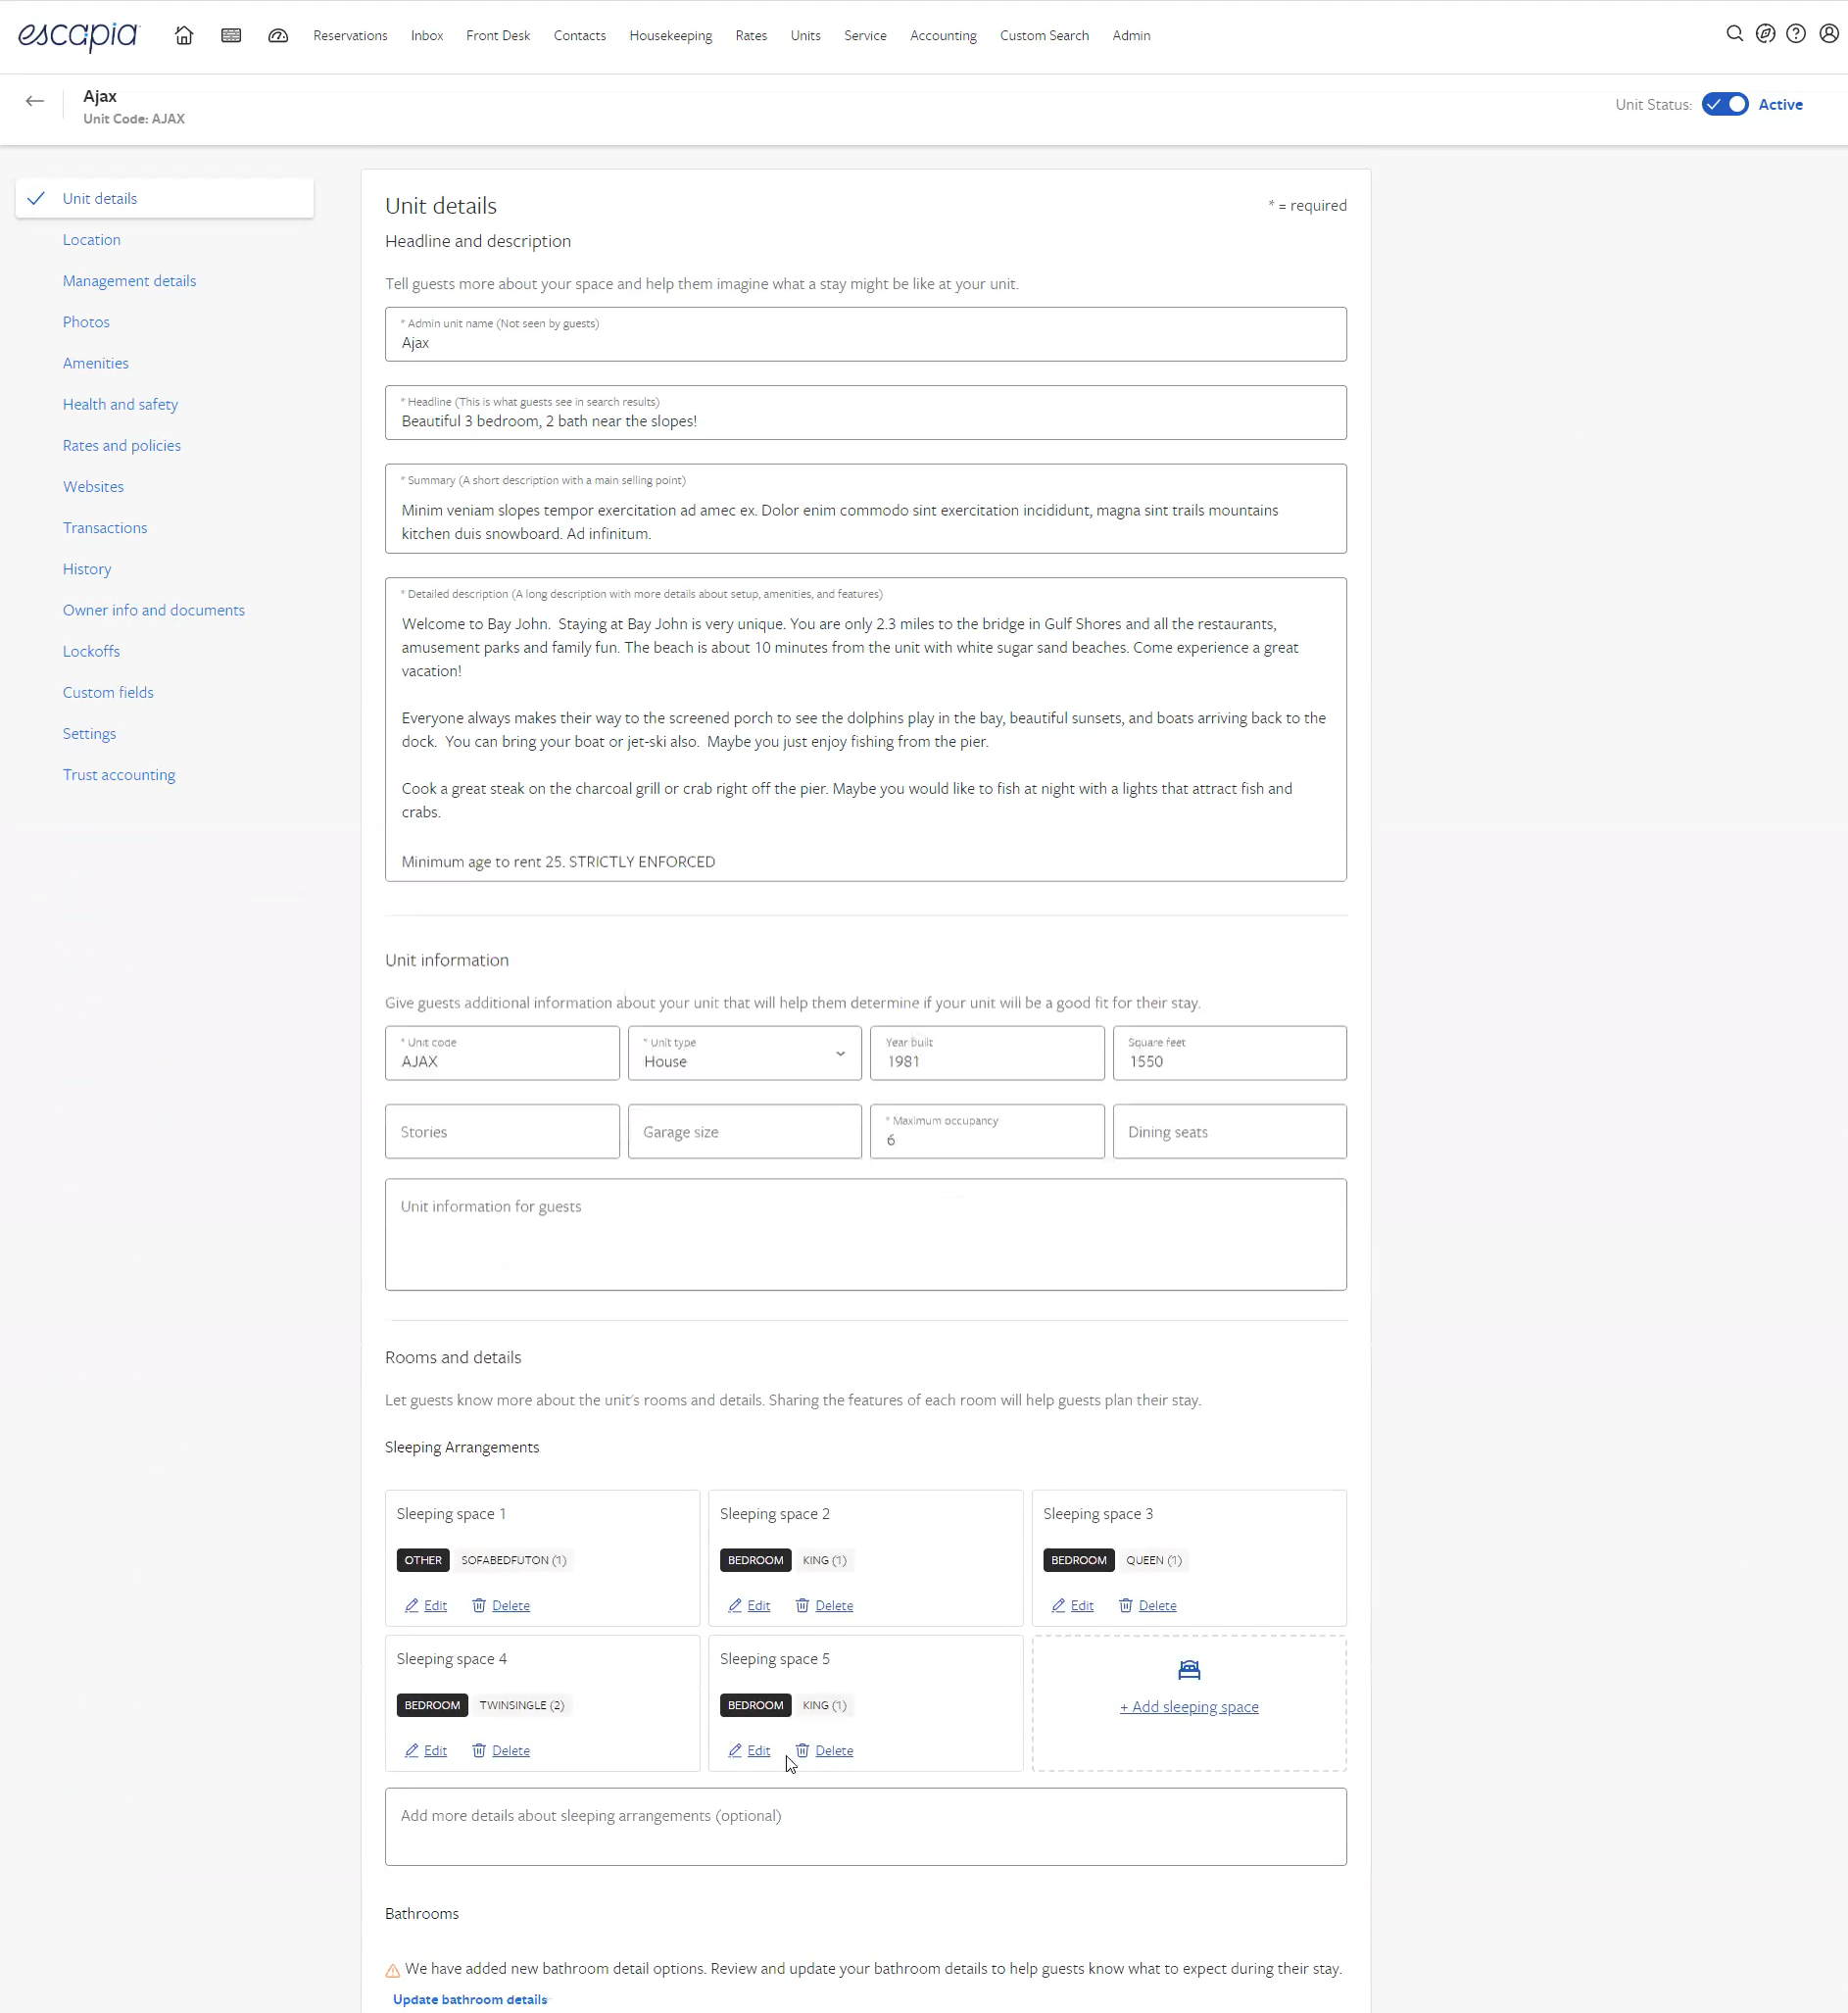Open the Service menu
This screenshot has height=2013, width=1848.
865,35
